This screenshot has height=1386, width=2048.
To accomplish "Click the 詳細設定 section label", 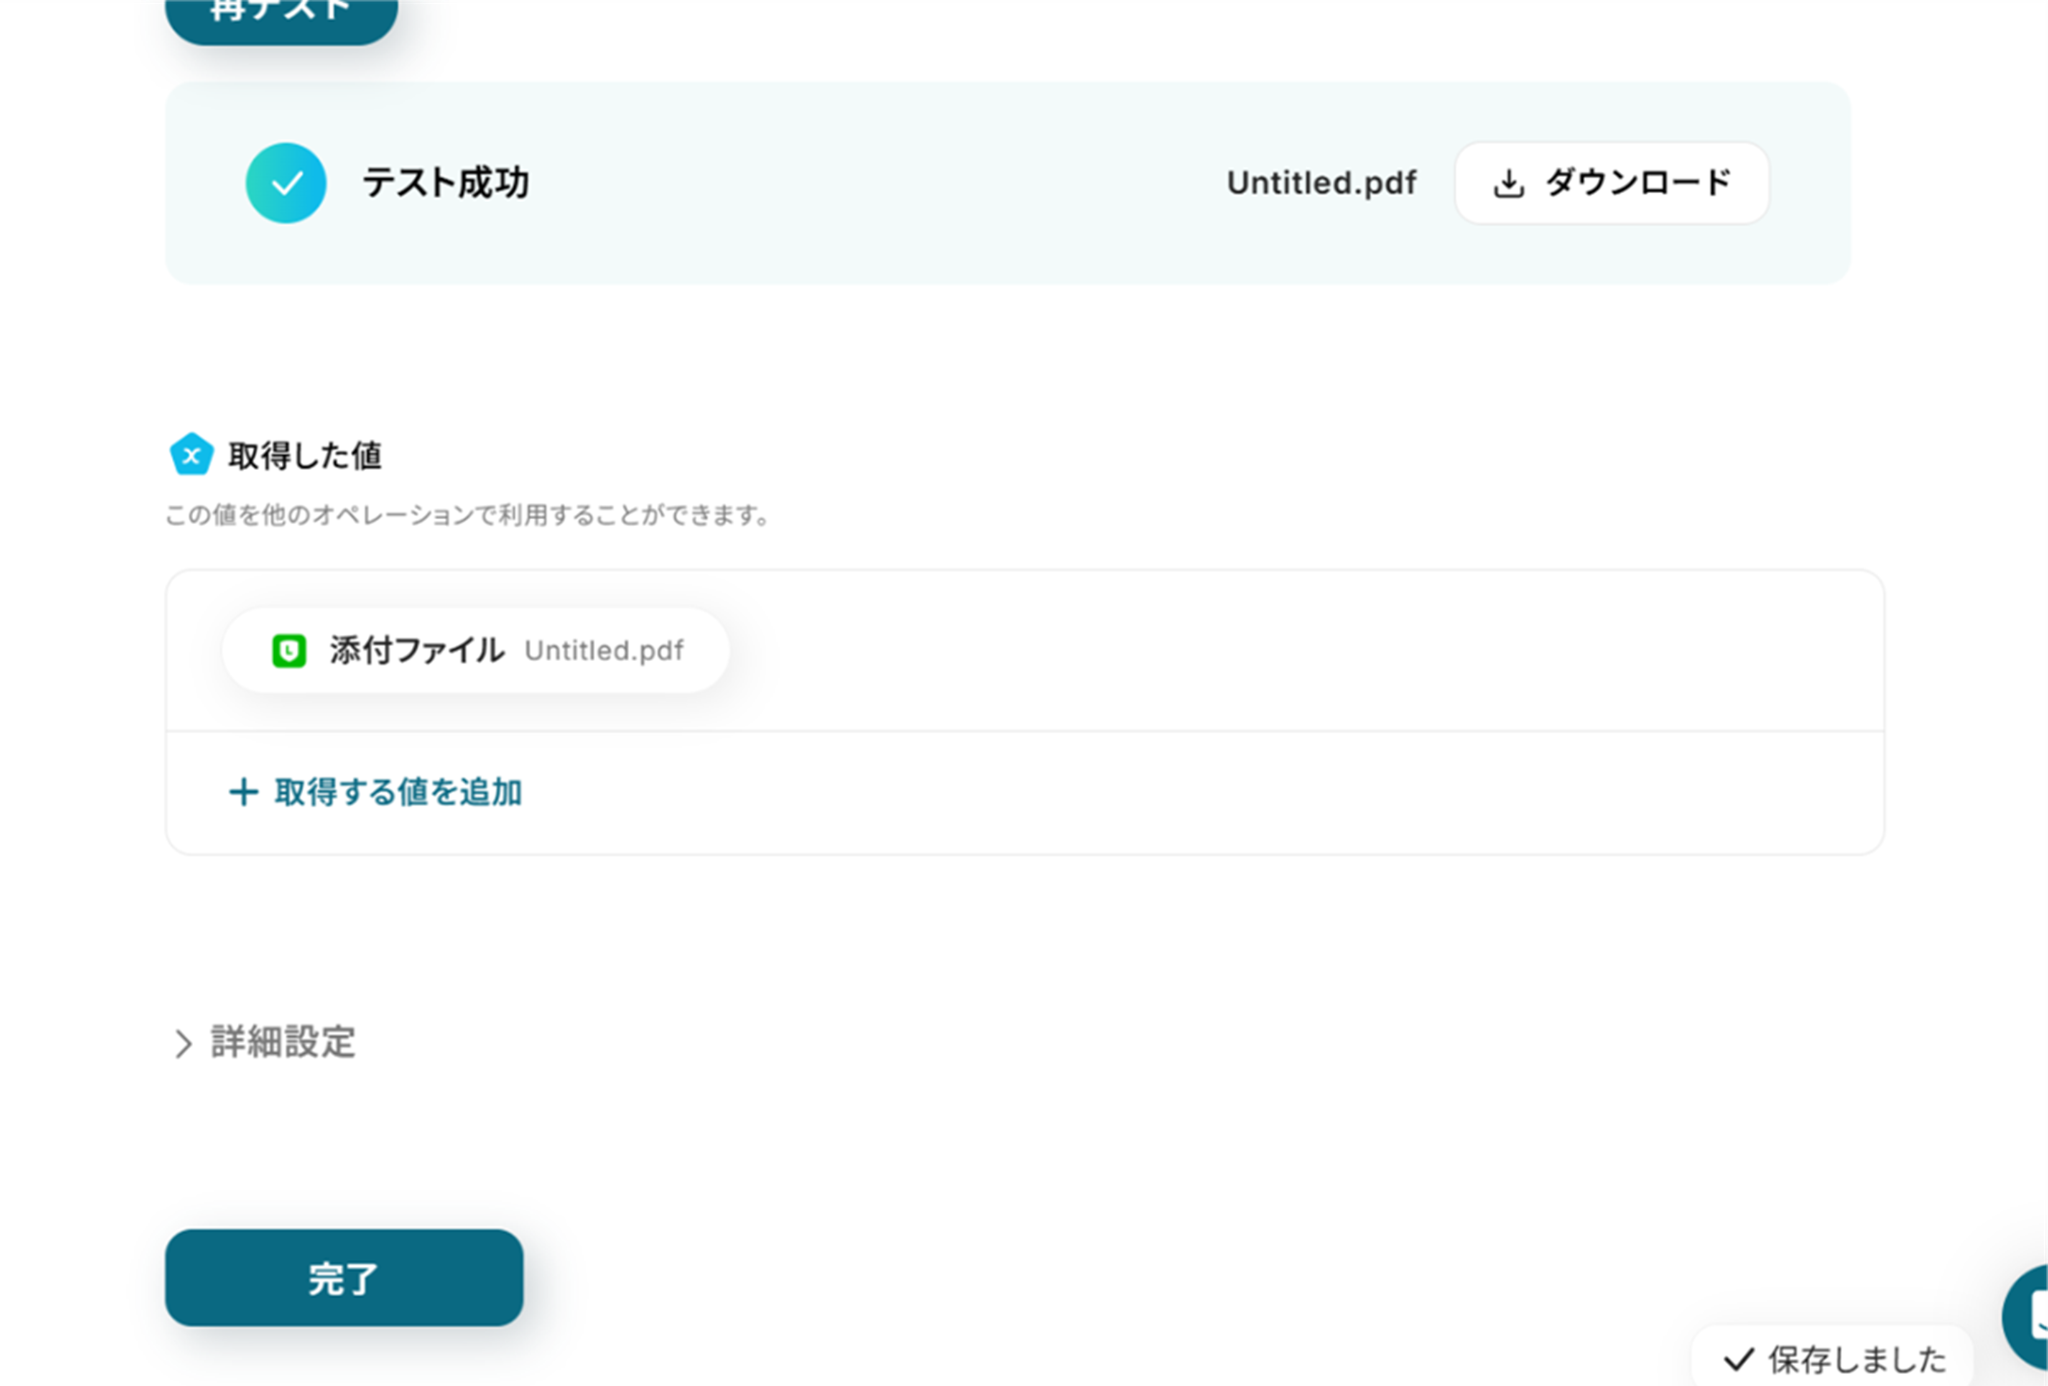I will pyautogui.click(x=283, y=1042).
